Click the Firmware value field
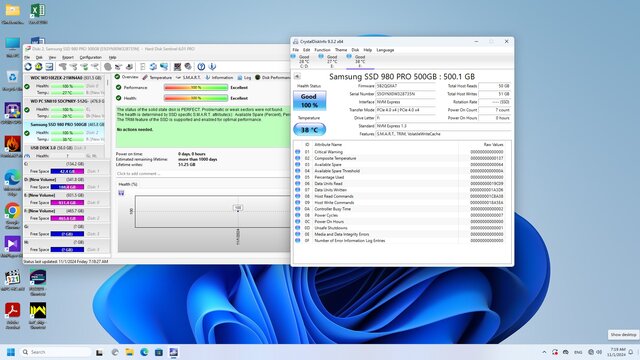The width and height of the screenshot is (640, 360). click(405, 86)
